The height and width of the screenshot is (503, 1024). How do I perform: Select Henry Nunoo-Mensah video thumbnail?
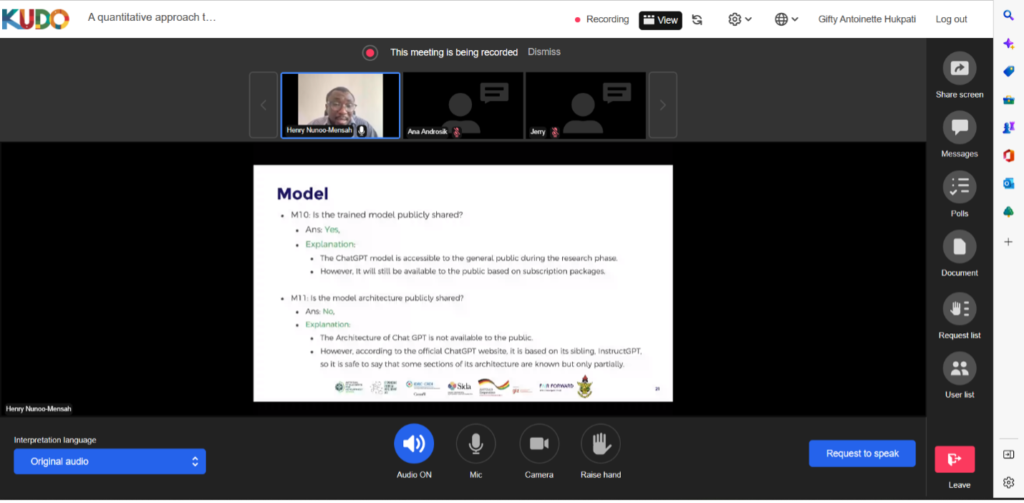pyautogui.click(x=340, y=104)
